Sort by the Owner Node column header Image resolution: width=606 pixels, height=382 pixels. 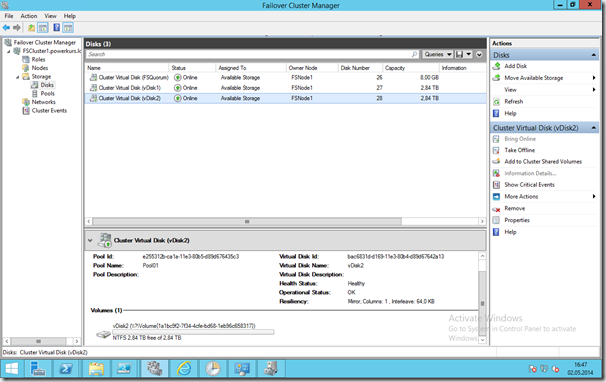pyautogui.click(x=312, y=68)
